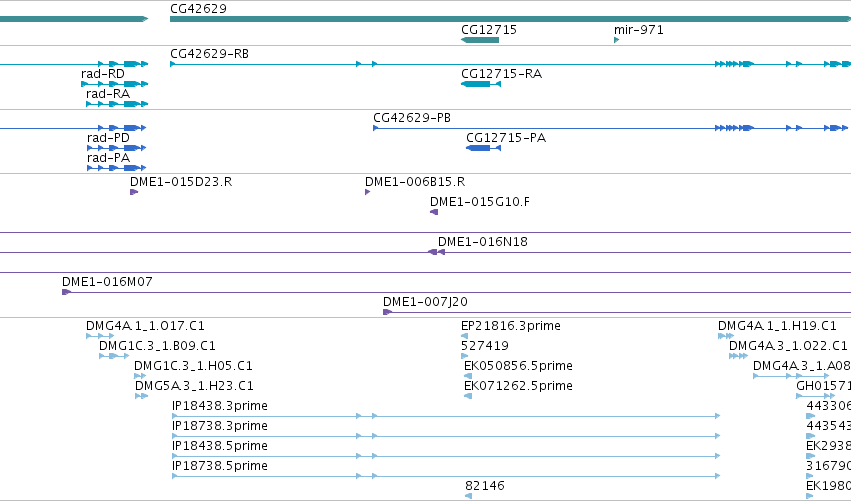Click the EP21816.3prime arrow glyph

tap(464, 336)
